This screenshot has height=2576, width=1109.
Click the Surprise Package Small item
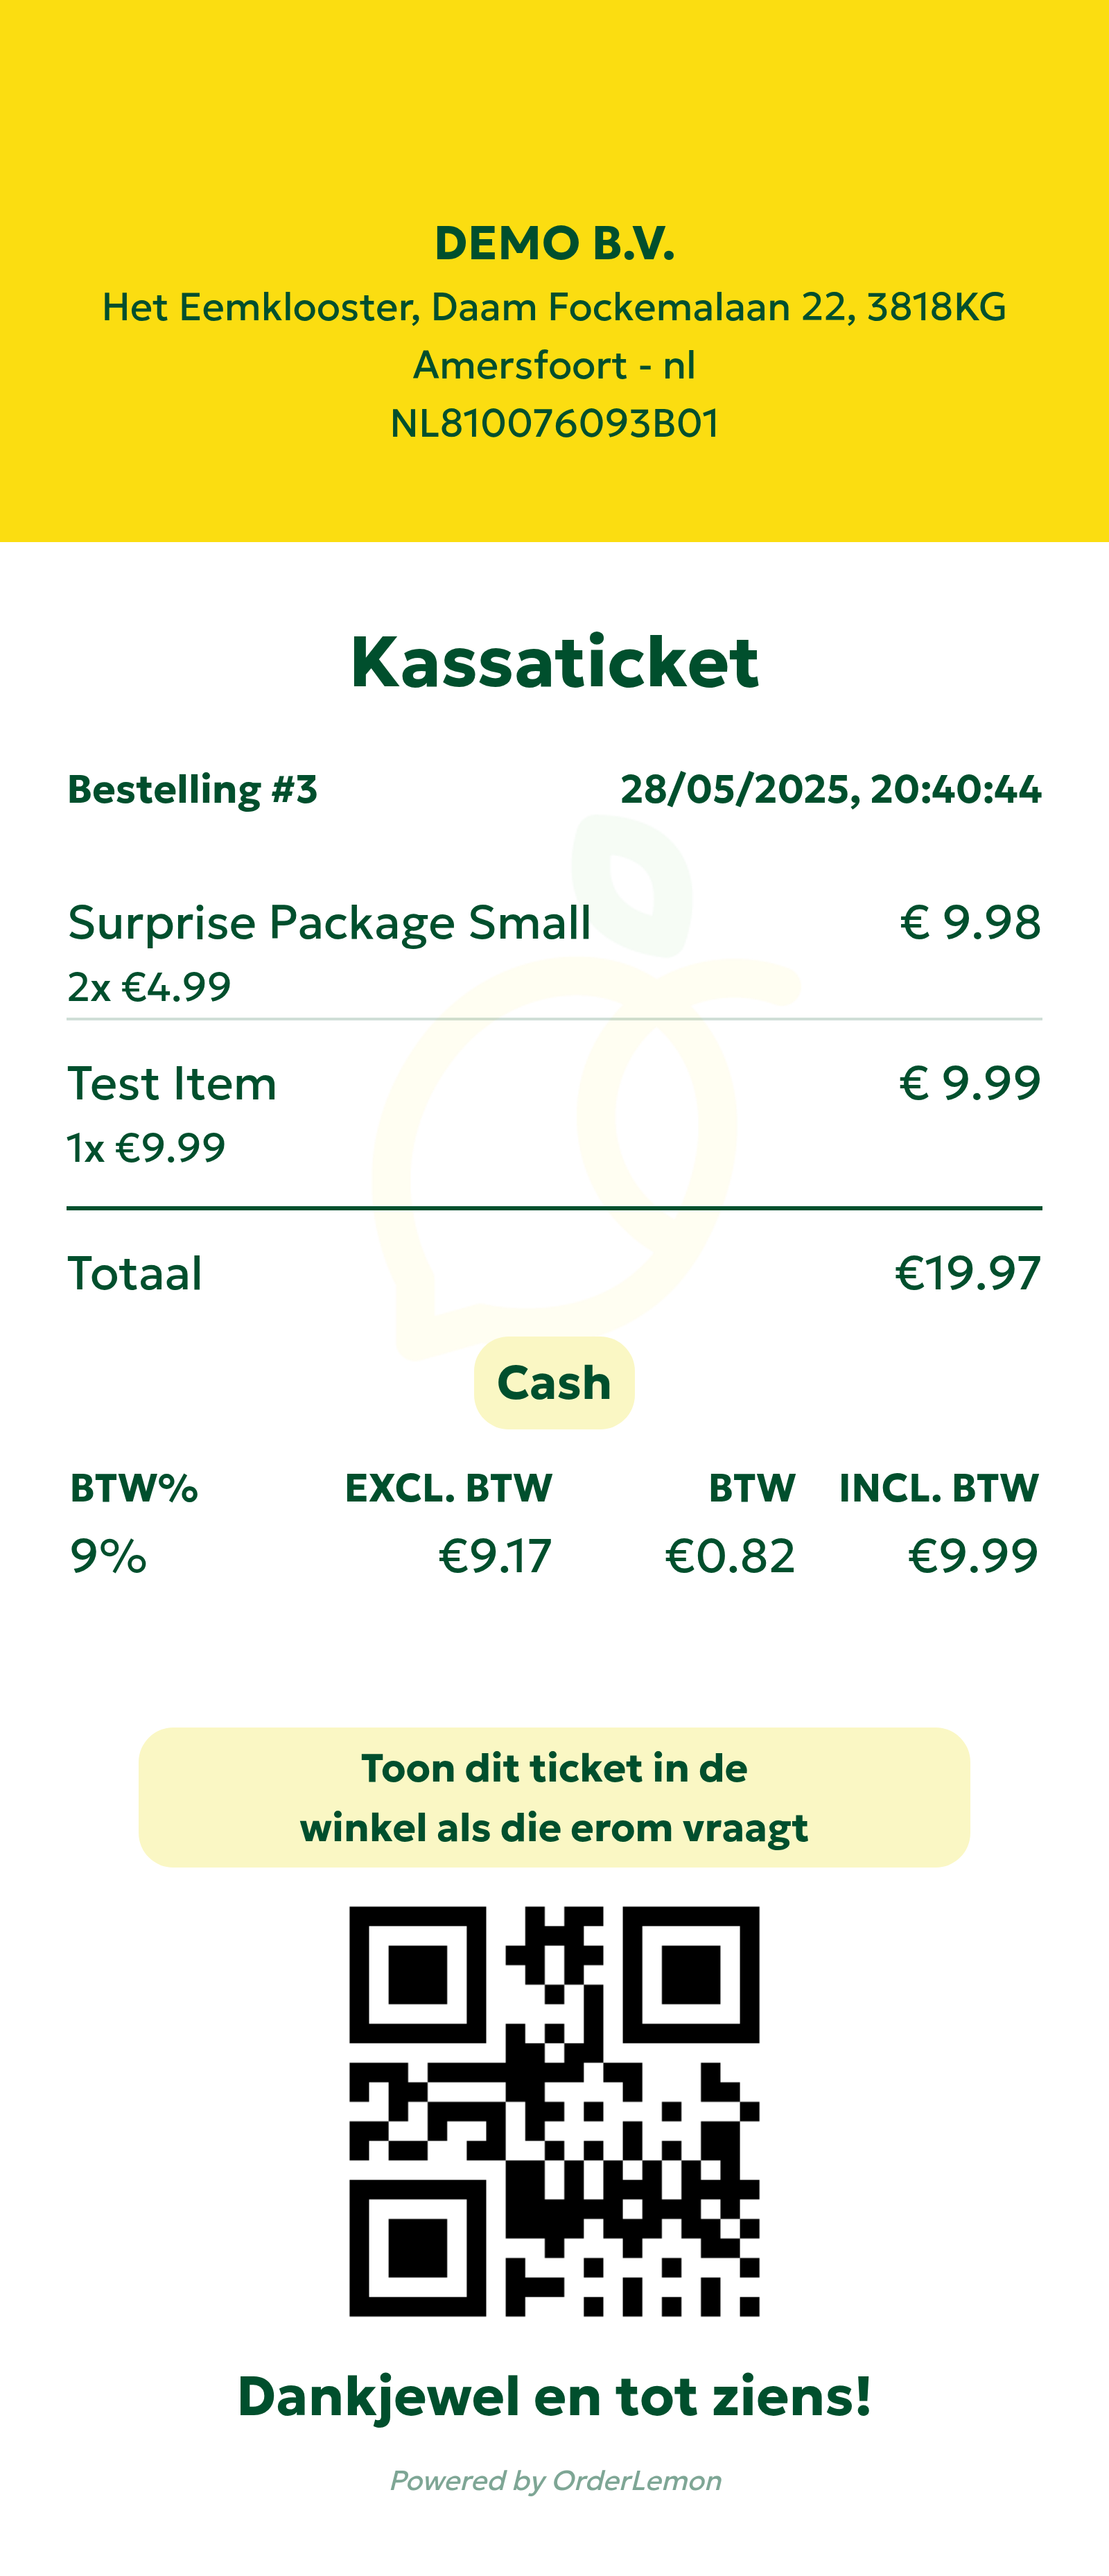(329, 922)
